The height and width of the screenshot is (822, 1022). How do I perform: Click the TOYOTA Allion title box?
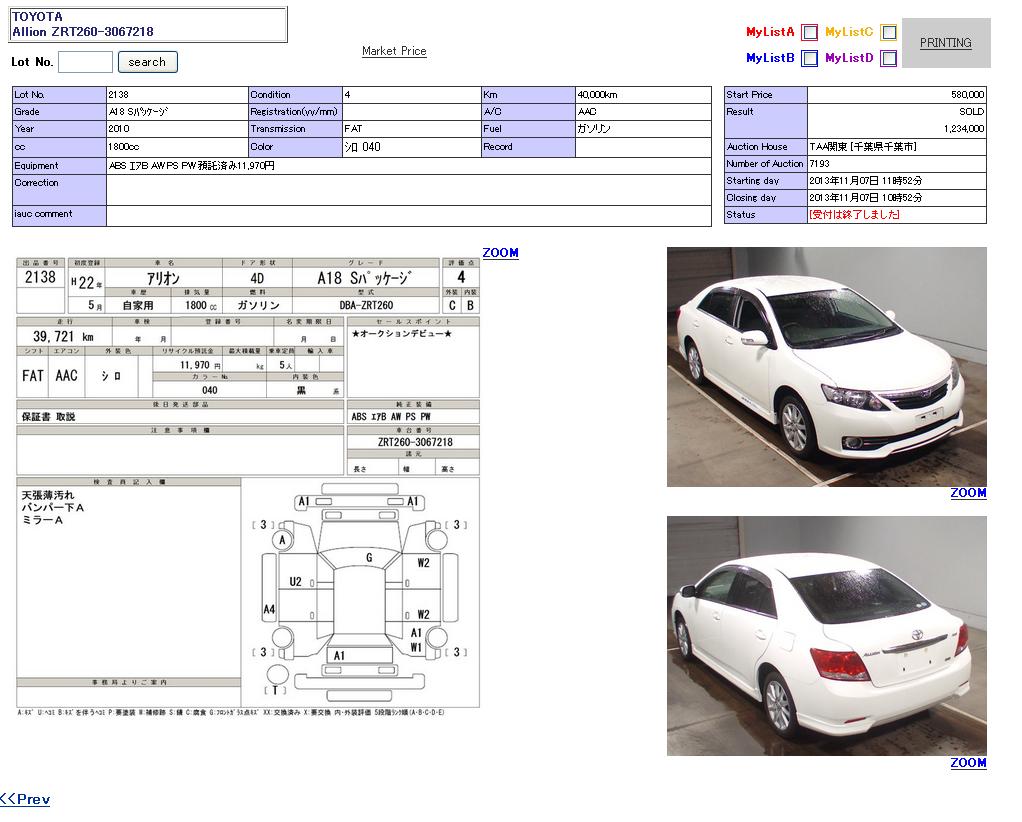[x=148, y=25]
